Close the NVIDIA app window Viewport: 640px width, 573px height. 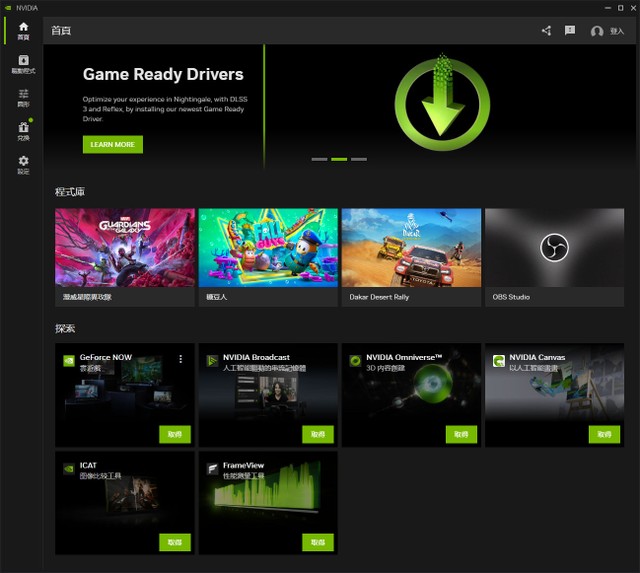pyautogui.click(x=633, y=8)
